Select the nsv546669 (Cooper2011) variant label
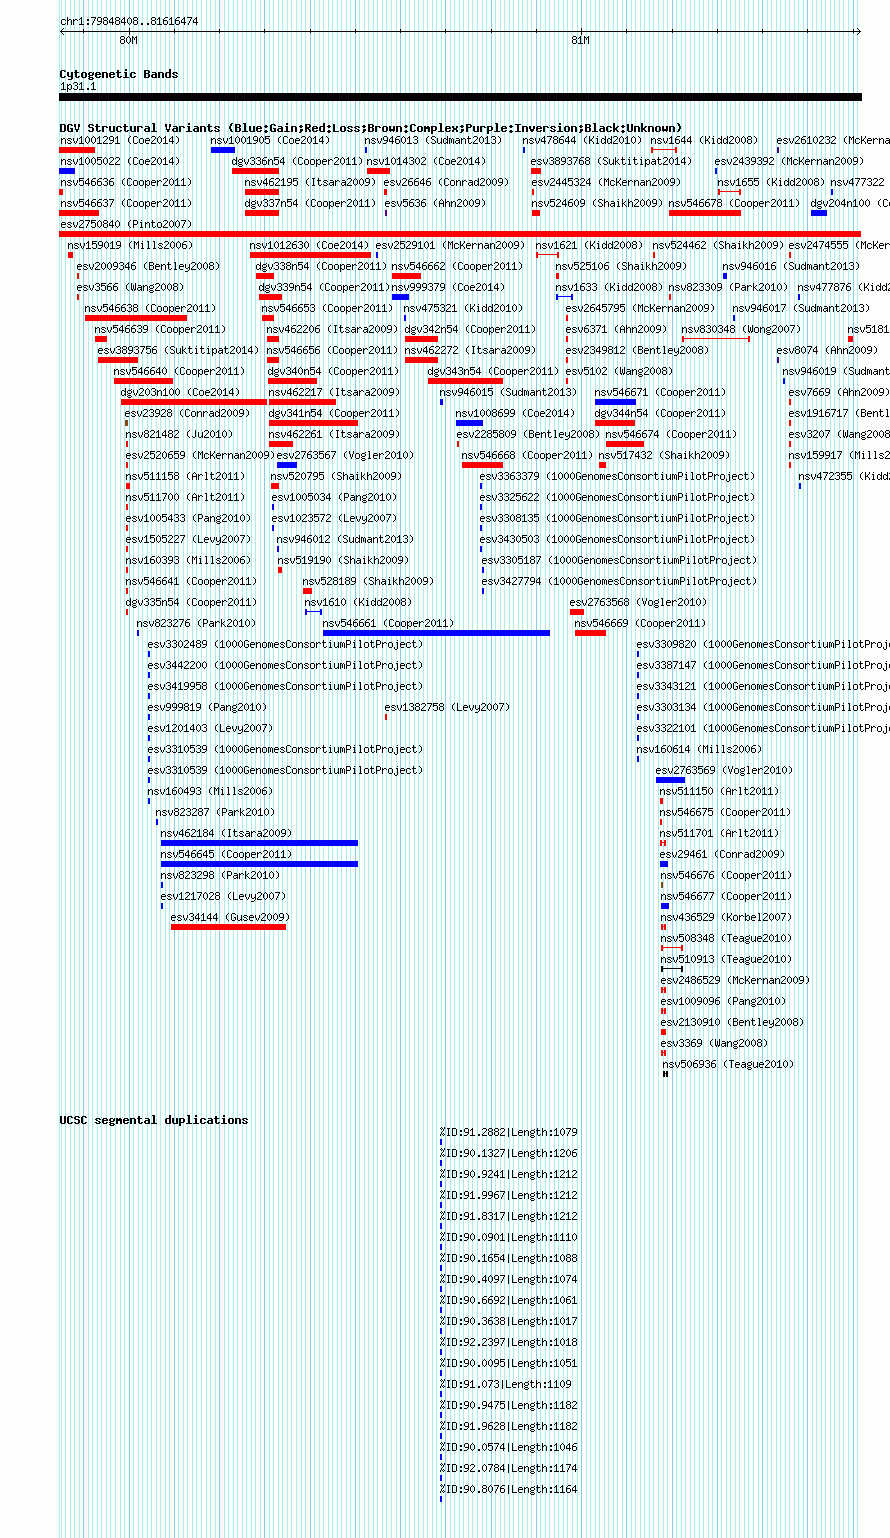 (640, 623)
